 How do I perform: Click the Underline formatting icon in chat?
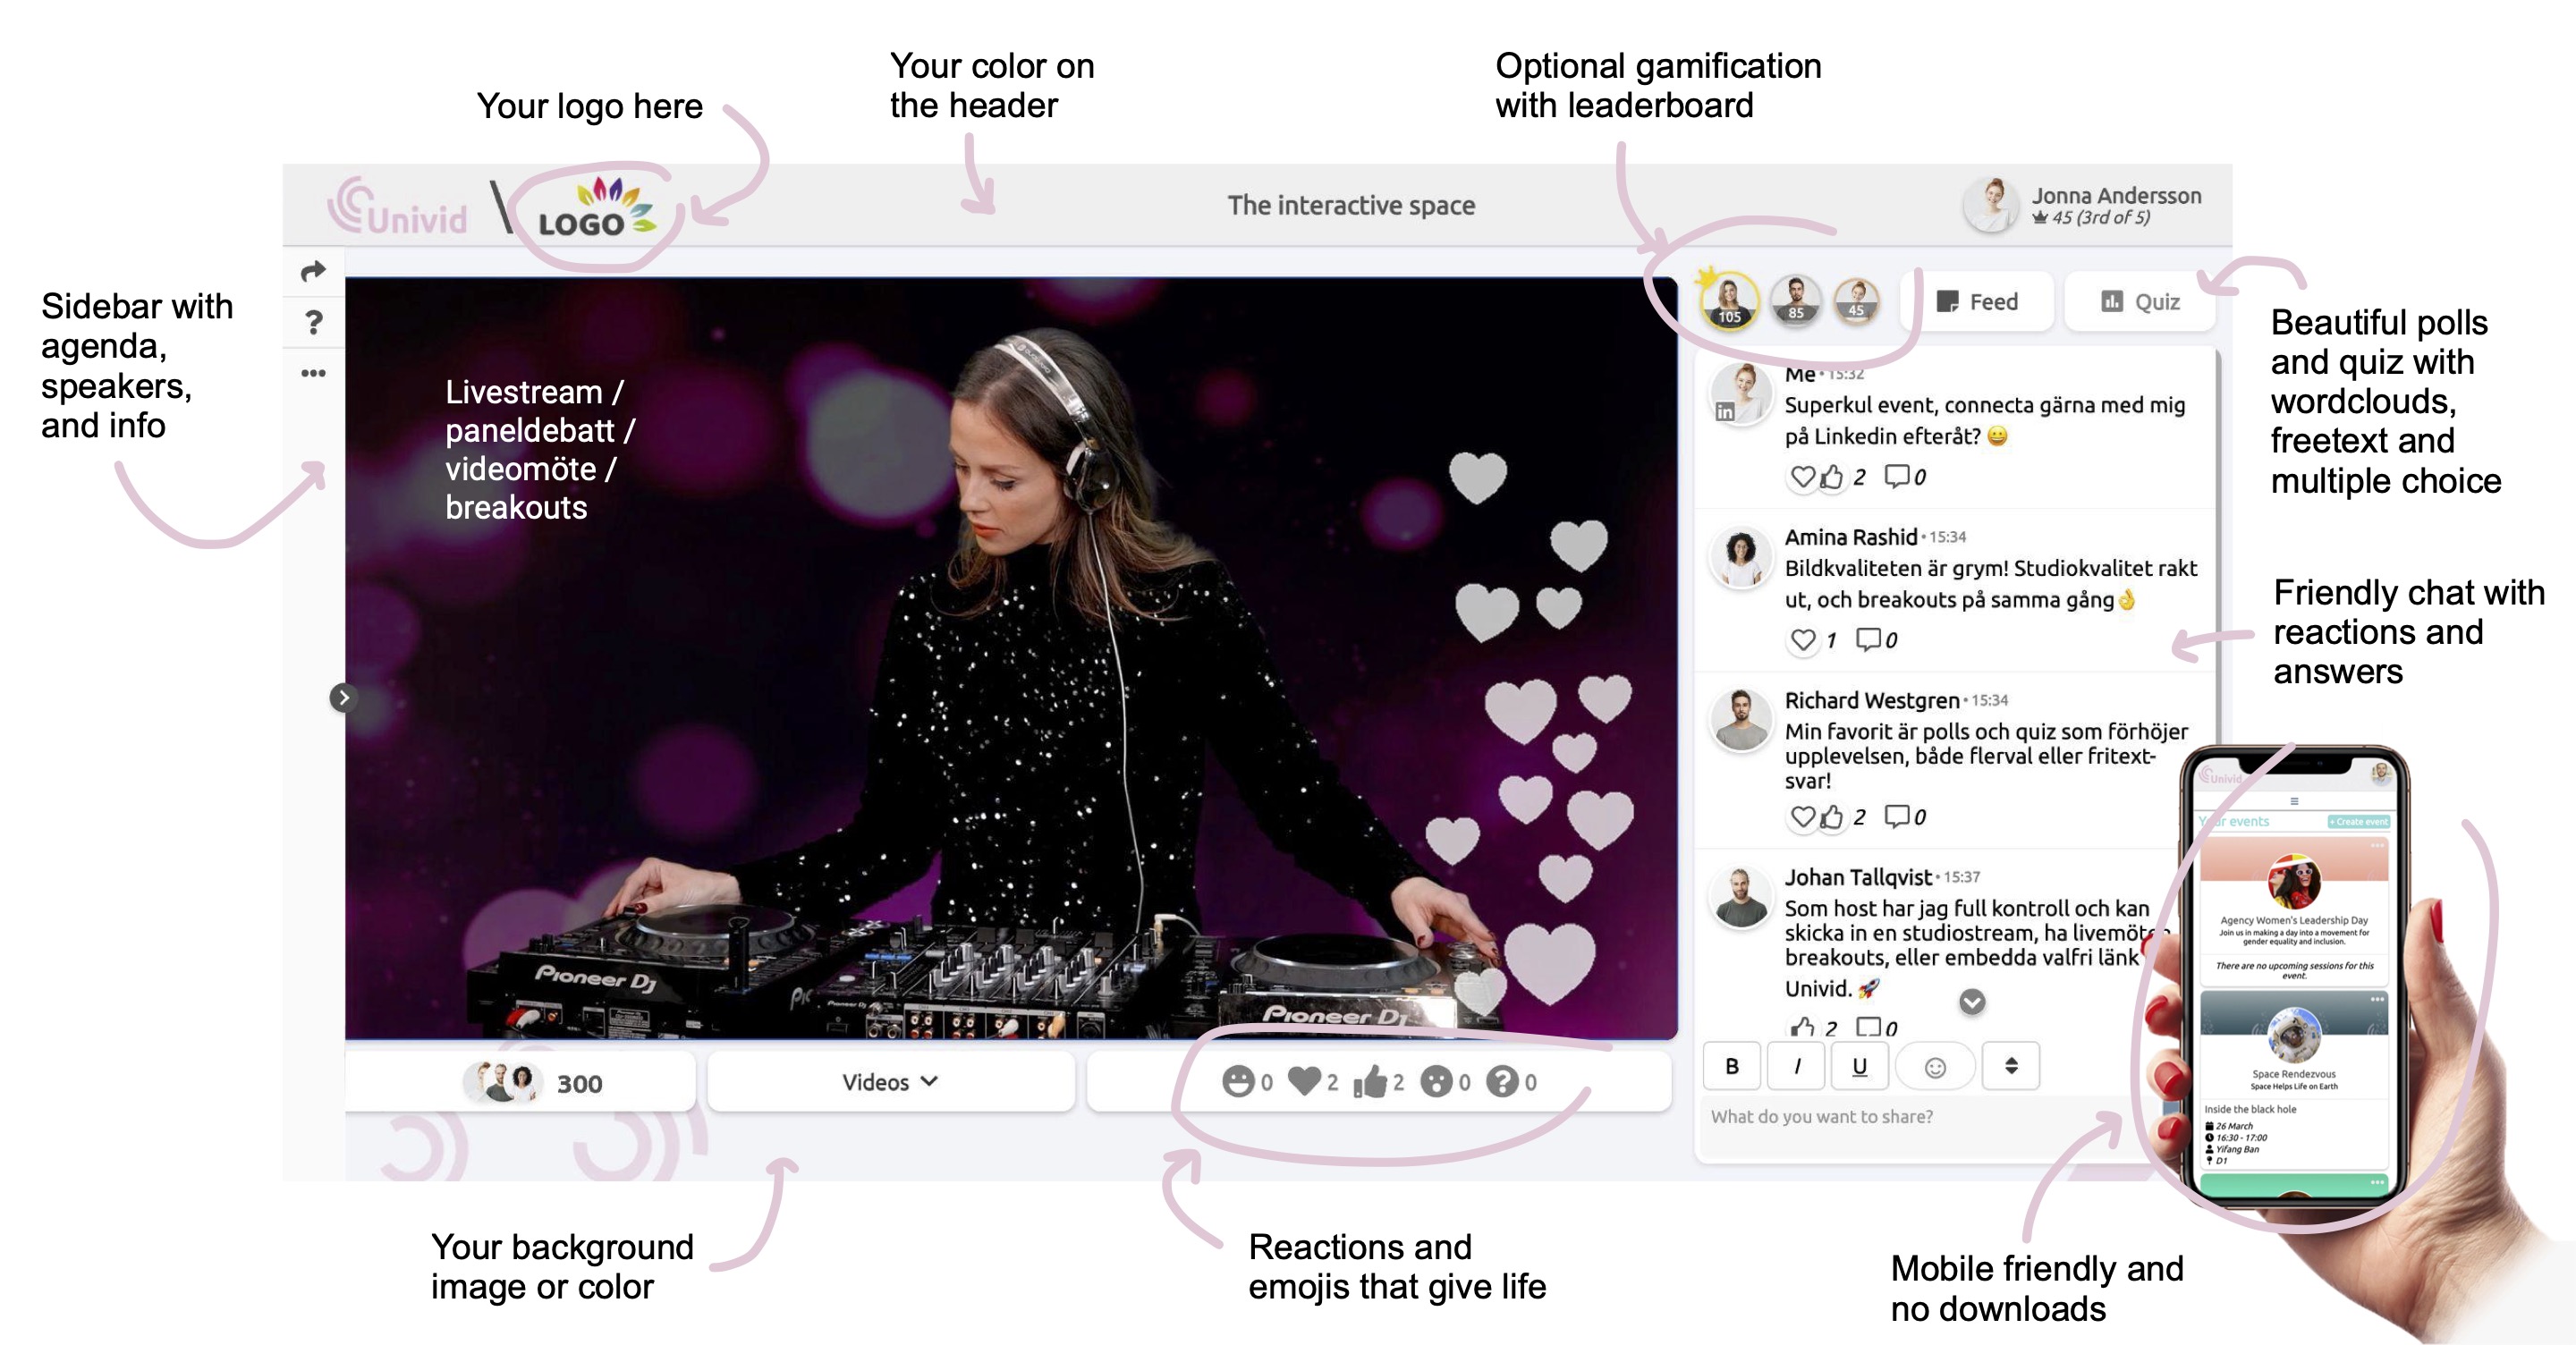point(1859,1064)
